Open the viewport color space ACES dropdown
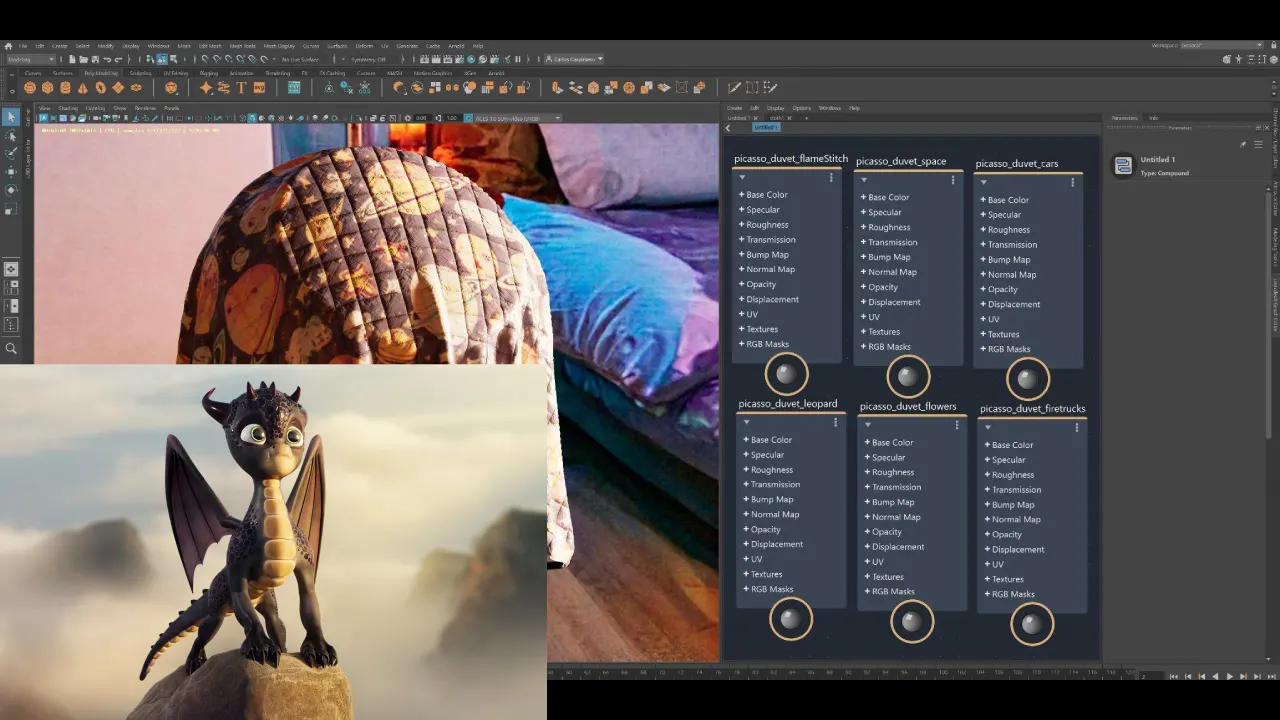Image resolution: width=1280 pixels, height=720 pixels. click(x=518, y=118)
